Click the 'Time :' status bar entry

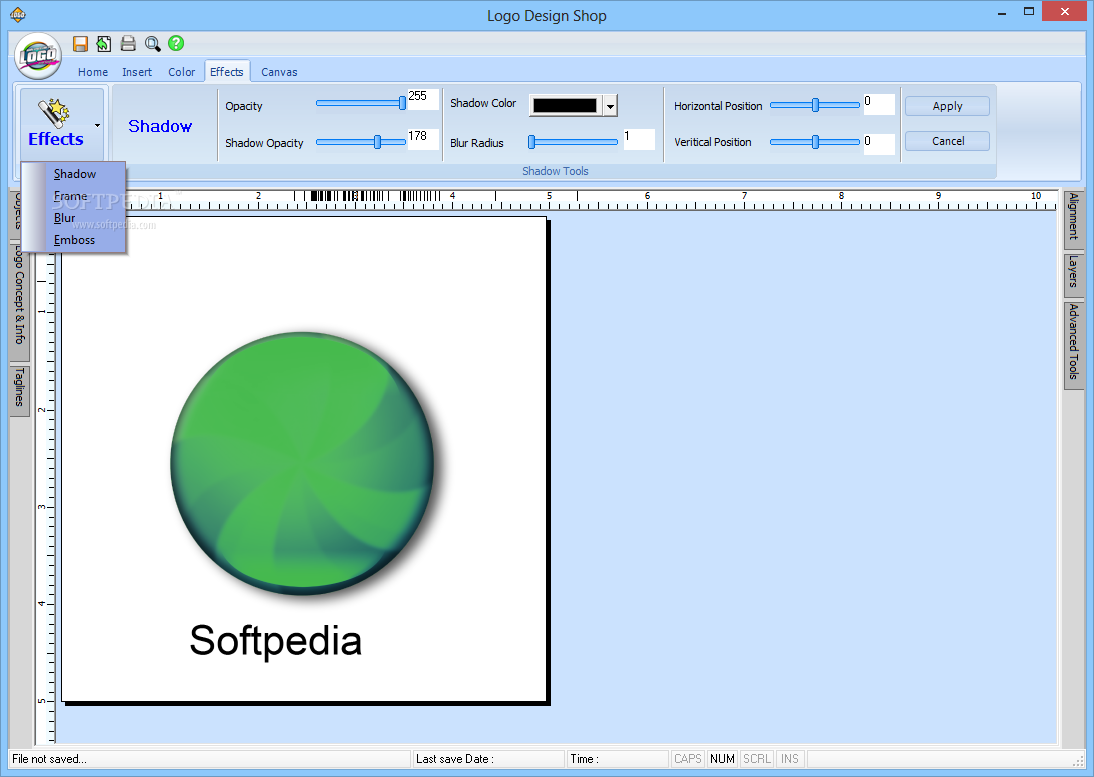584,759
